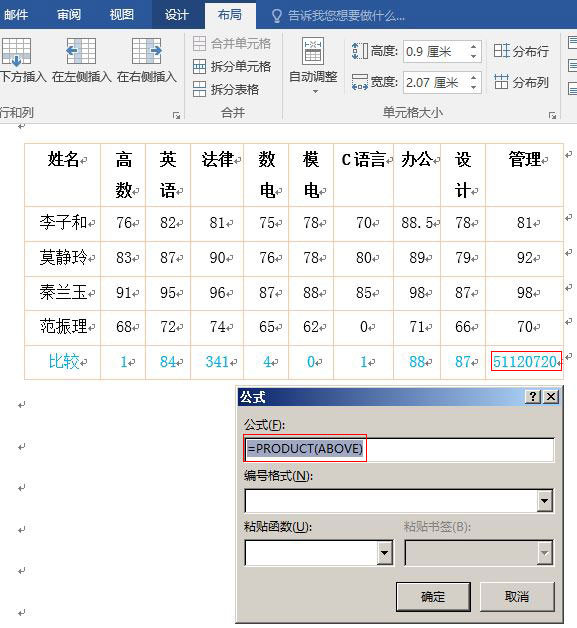Image resolution: width=577 pixels, height=628 pixels.
Task: Click the height (高度) value field
Action: [436, 52]
